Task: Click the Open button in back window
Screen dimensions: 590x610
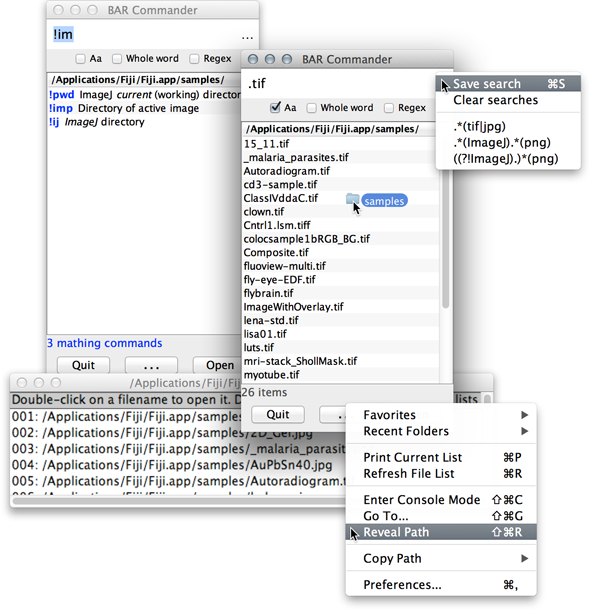Action: pos(220,365)
